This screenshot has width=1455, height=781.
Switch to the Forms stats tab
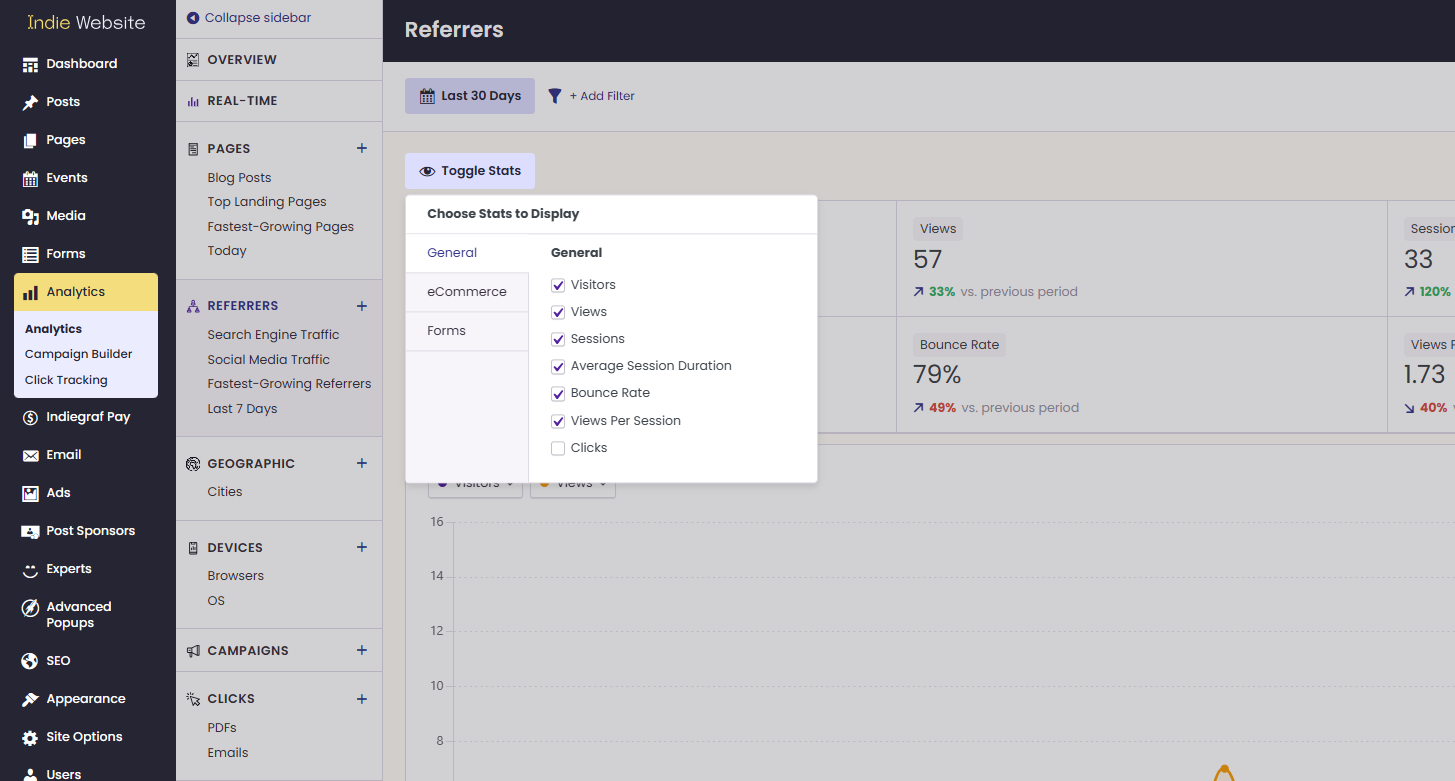click(467, 331)
